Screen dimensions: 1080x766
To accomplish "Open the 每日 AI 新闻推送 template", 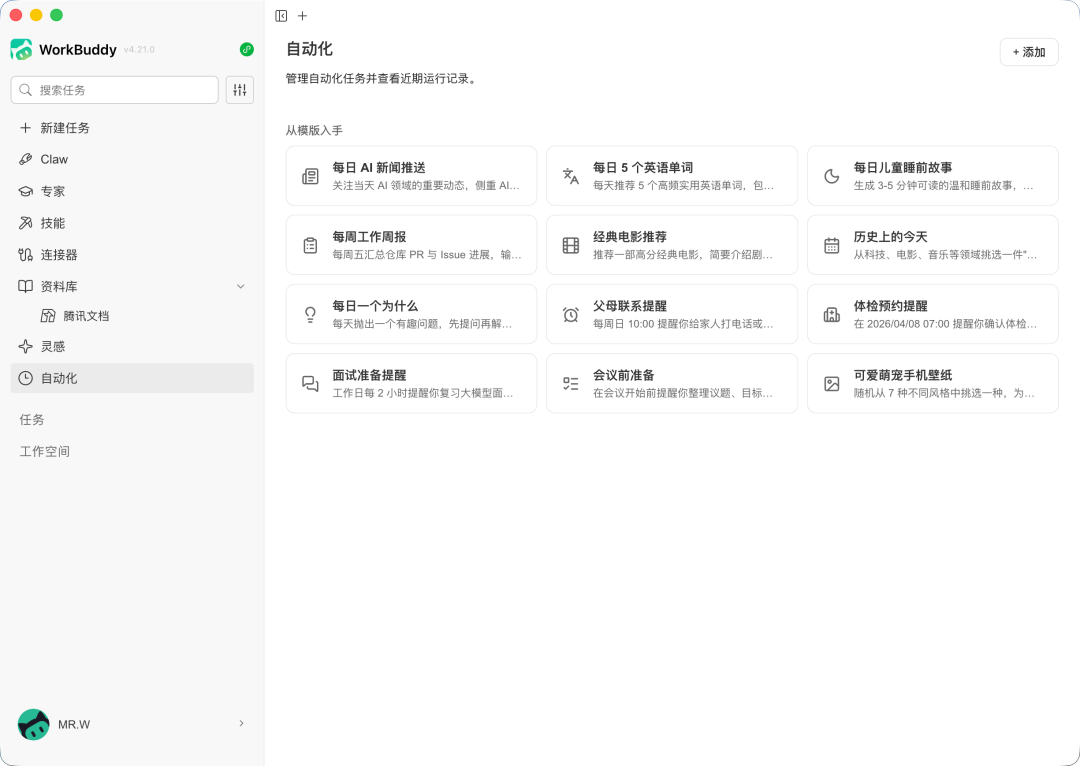I will (411, 176).
